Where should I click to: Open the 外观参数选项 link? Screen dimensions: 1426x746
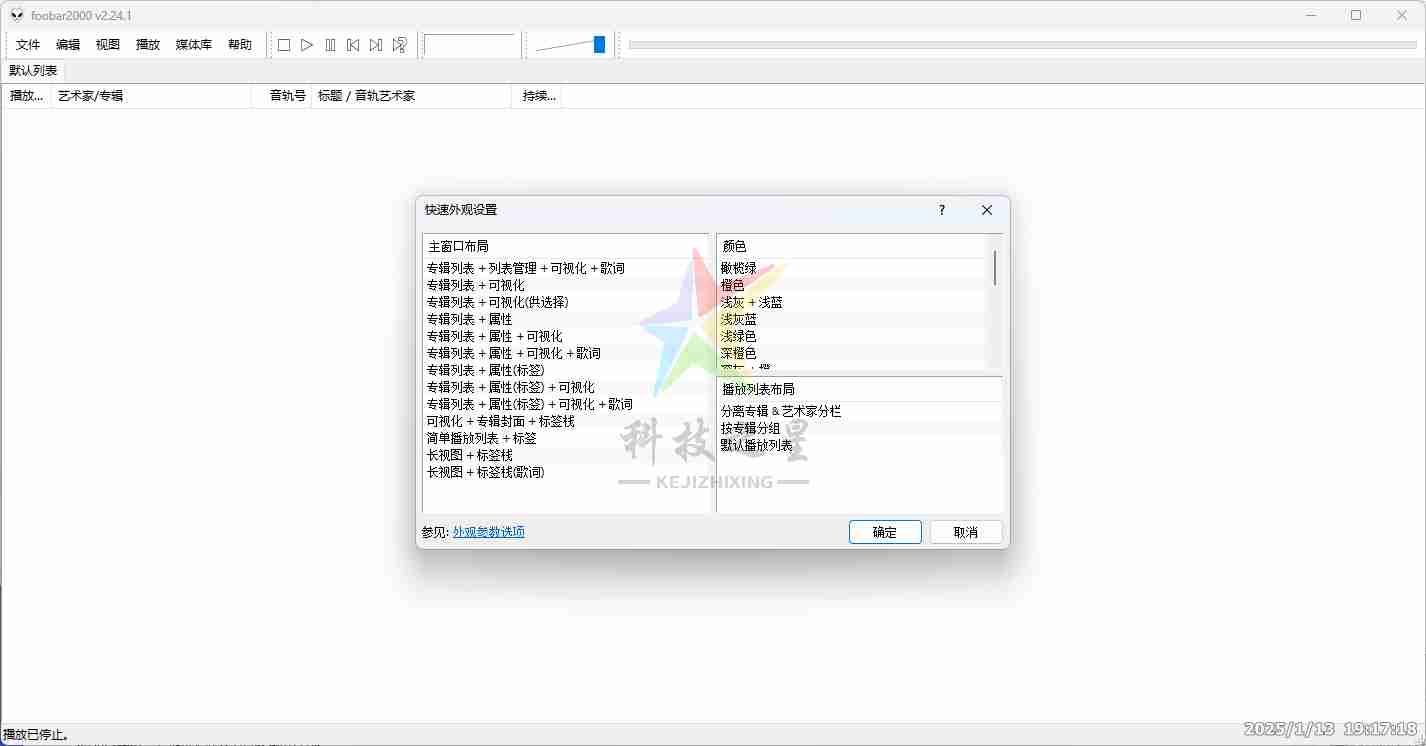click(488, 532)
